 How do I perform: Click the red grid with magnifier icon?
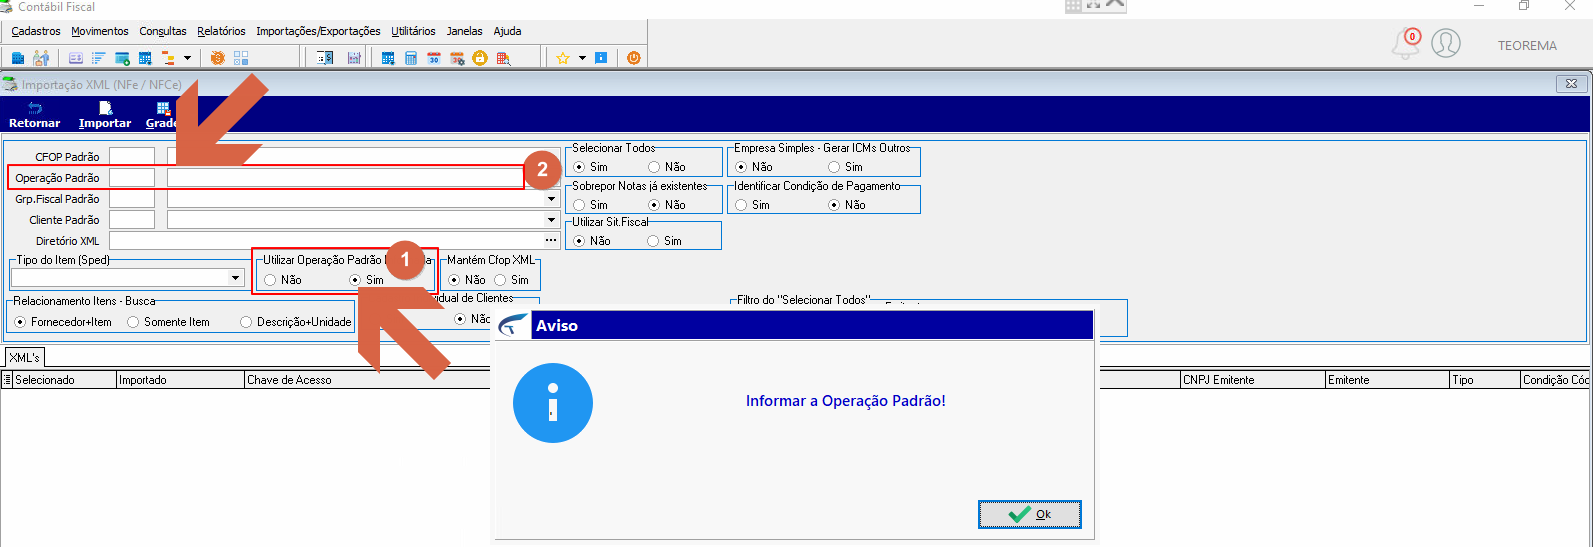tap(503, 58)
